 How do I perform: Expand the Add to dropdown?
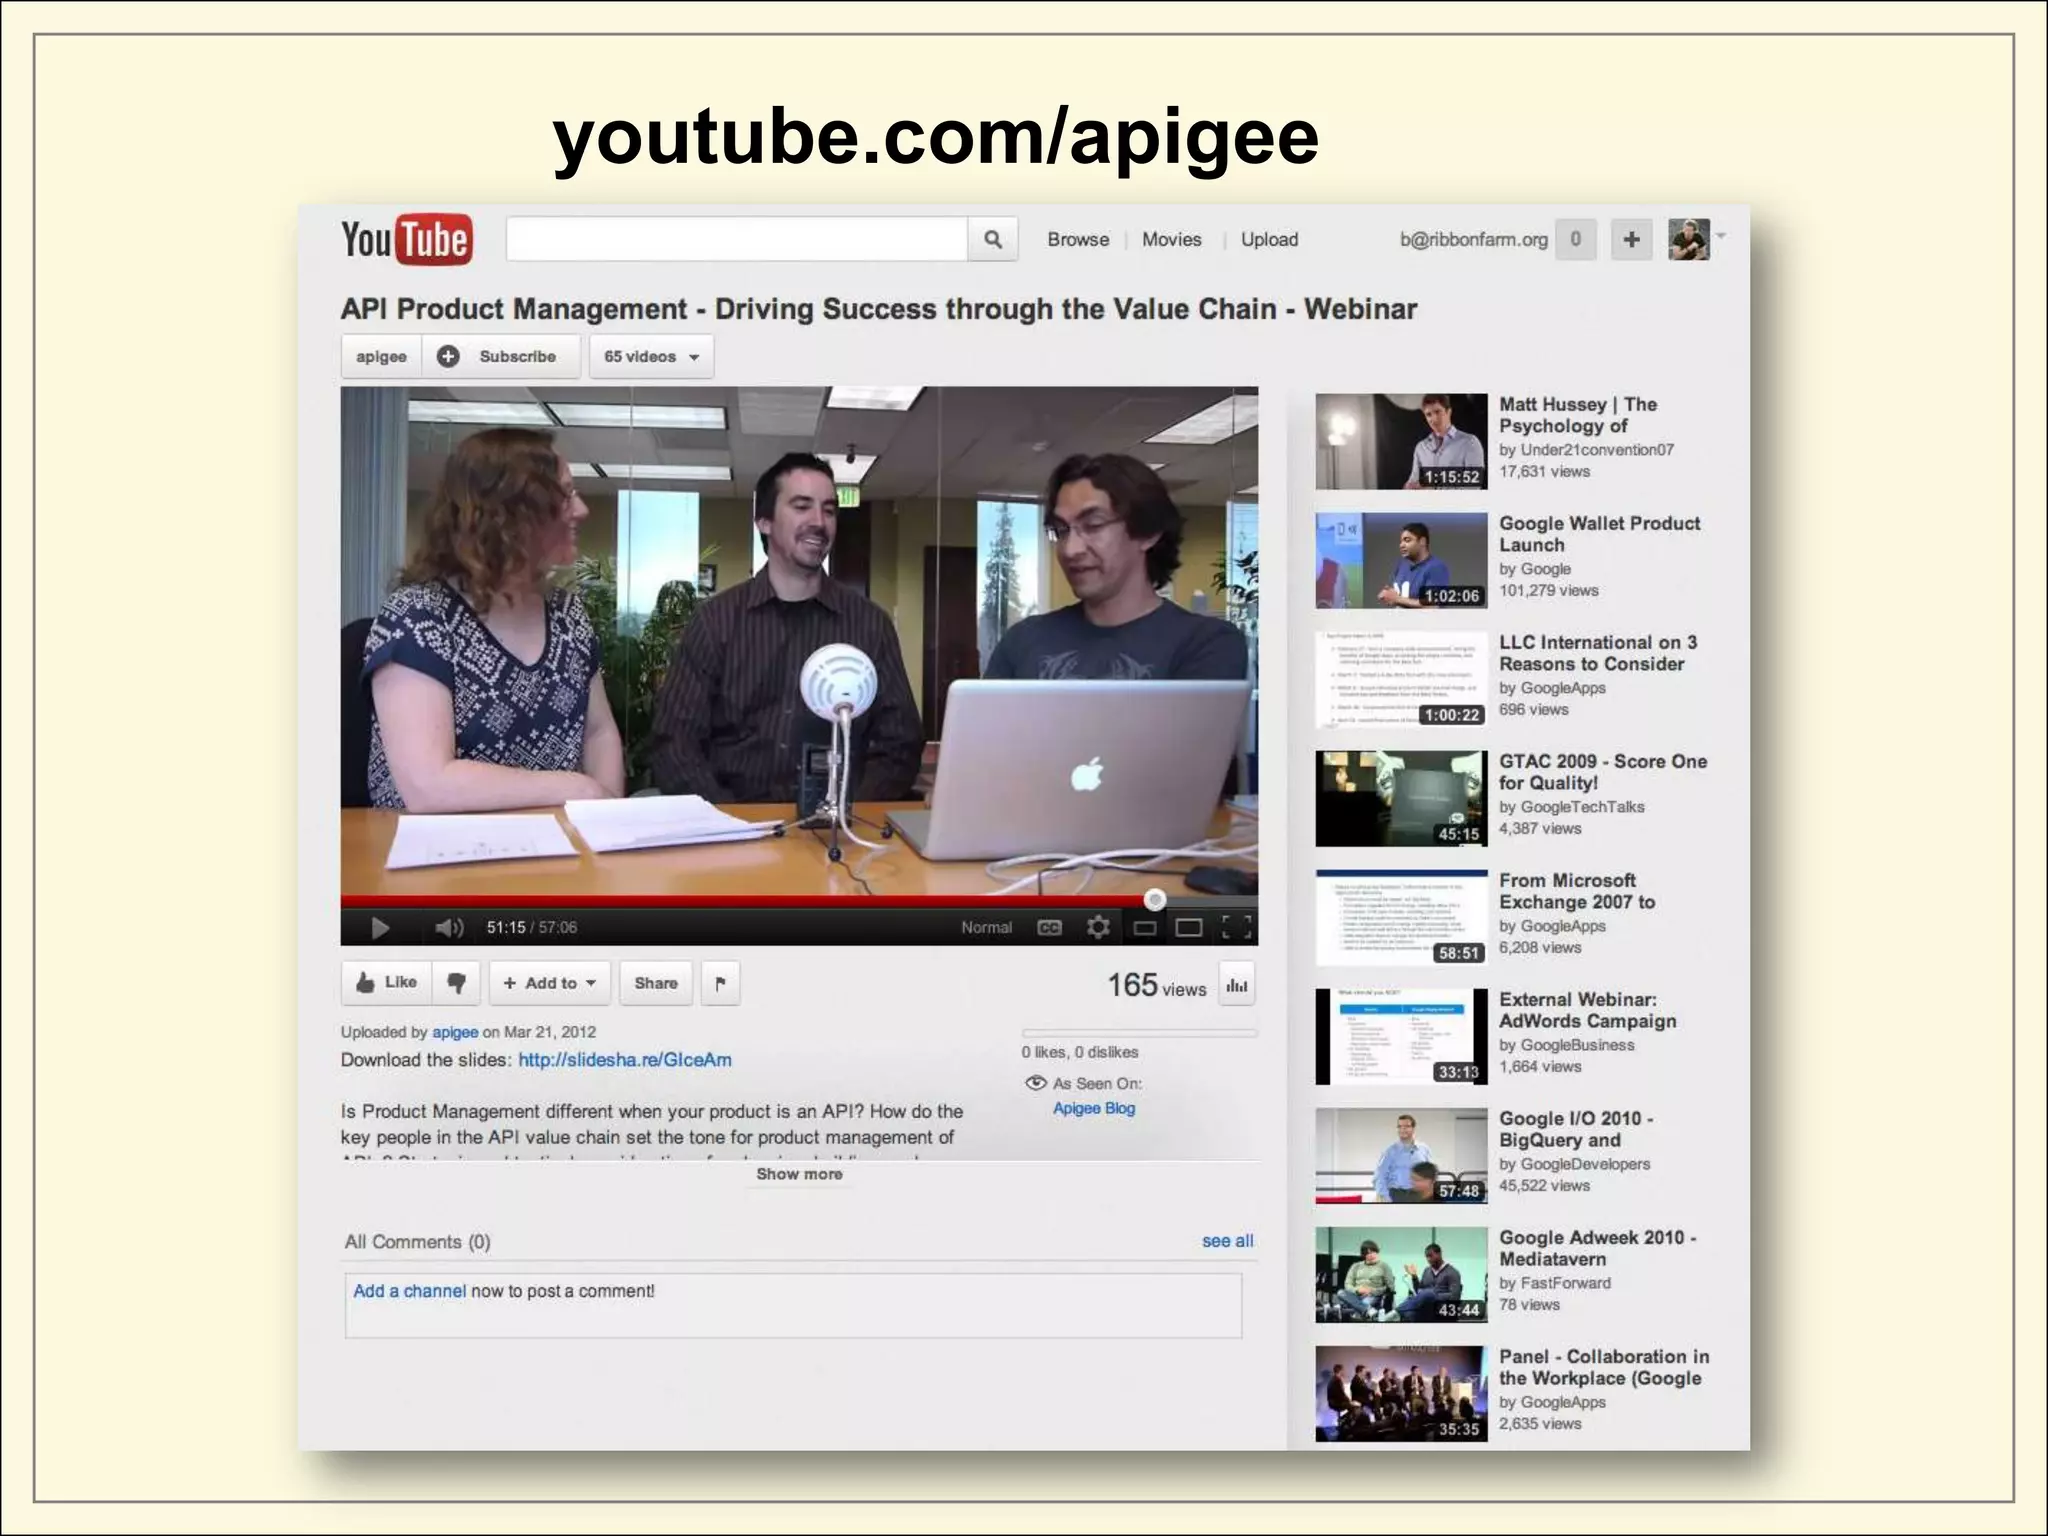(x=549, y=983)
